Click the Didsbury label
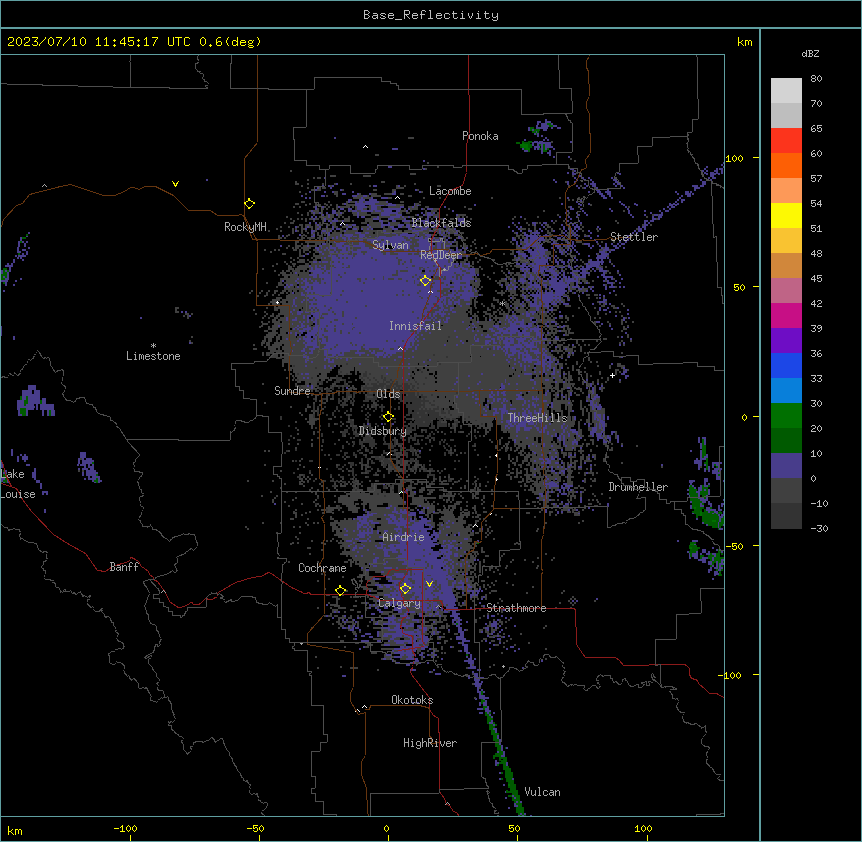This screenshot has width=862, height=842. point(383,431)
